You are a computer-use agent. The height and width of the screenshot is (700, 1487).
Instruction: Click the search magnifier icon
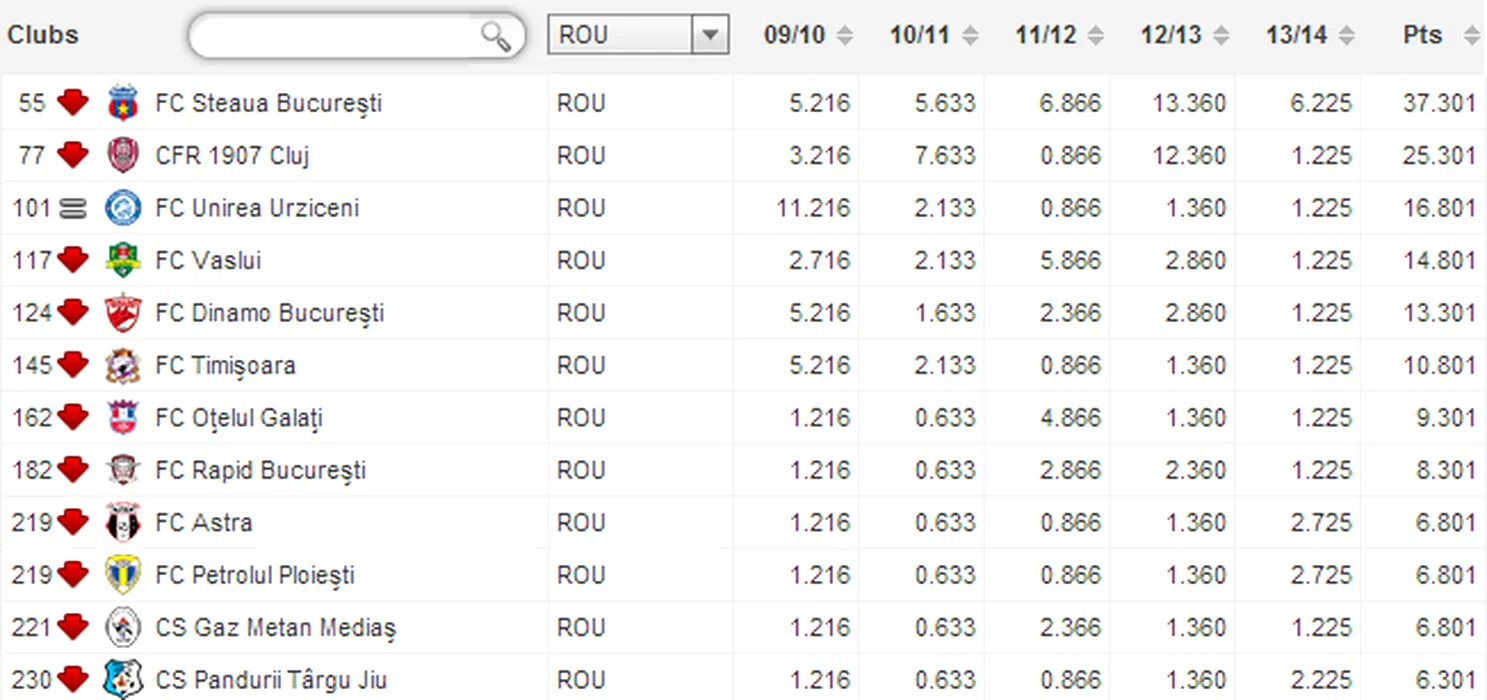click(495, 37)
